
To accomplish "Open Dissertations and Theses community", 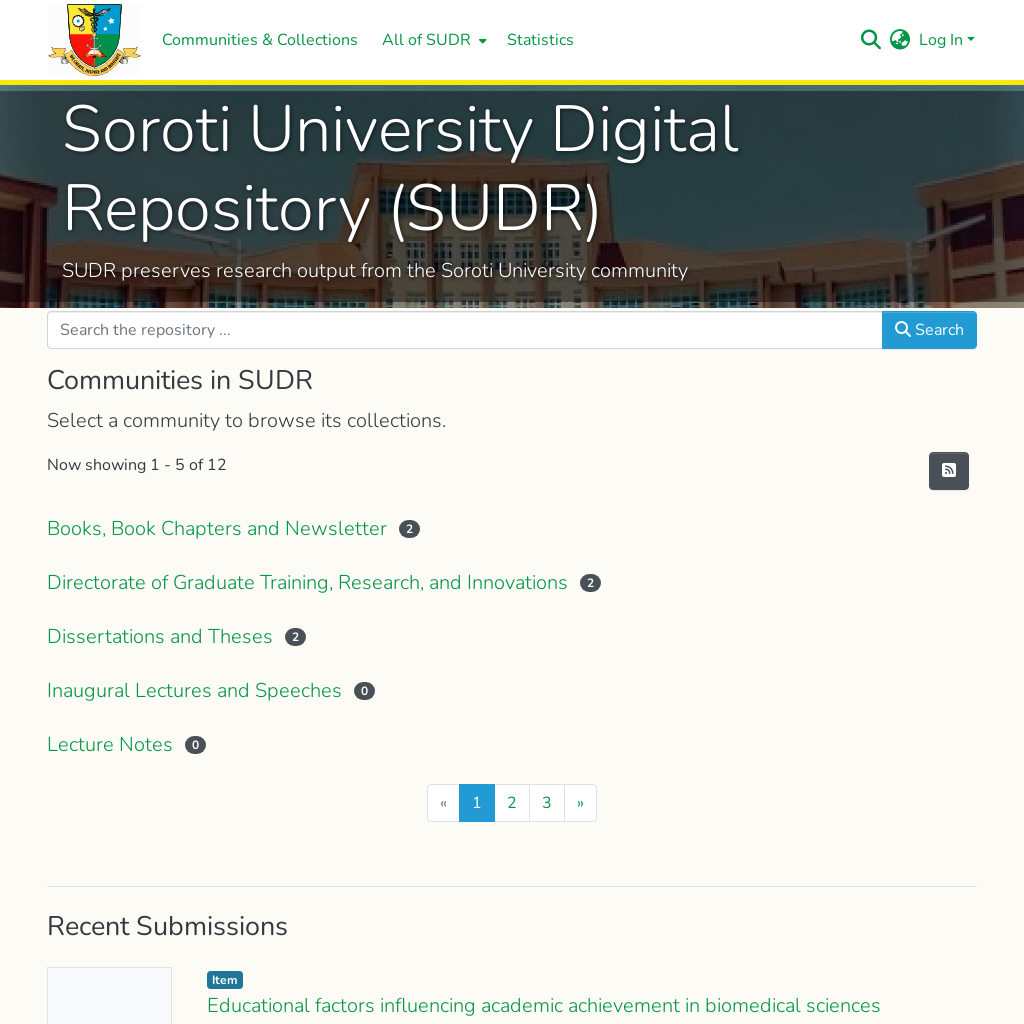I will pyautogui.click(x=159, y=637).
